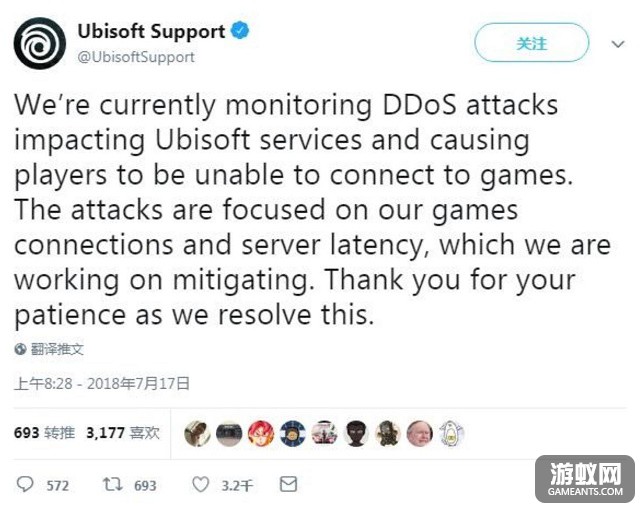Click the blue verified badge

click(x=240, y=30)
